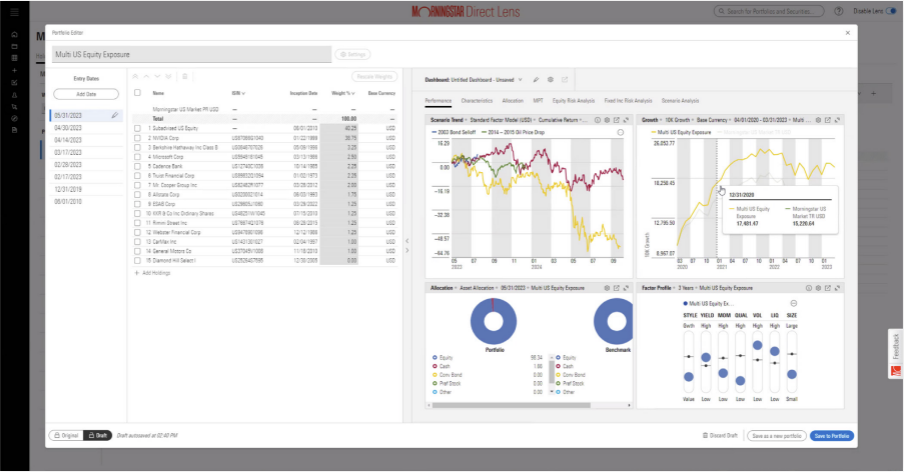Image resolution: width=904 pixels, height=472 pixels.
Task: Pop out the Factor Profile widget
Action: pos(827,287)
